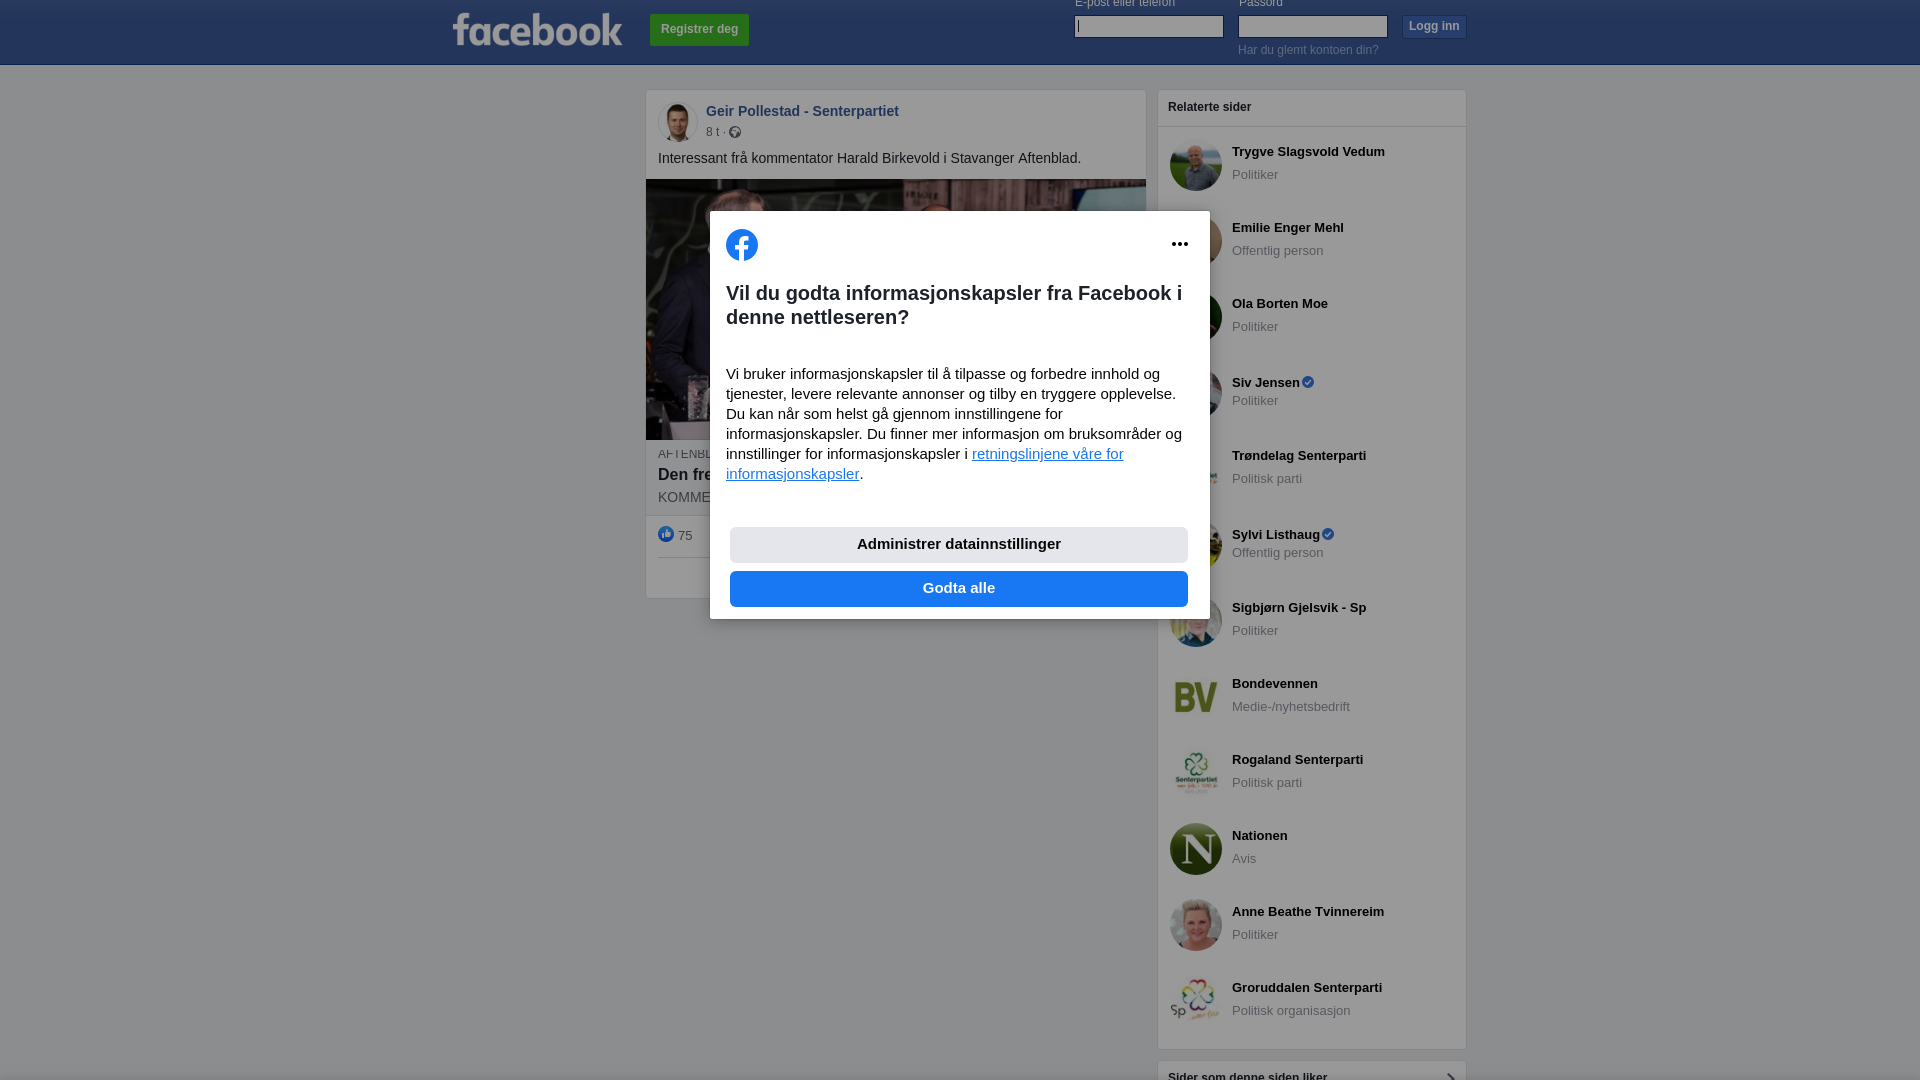Click the Registrer deg button
The width and height of the screenshot is (1920, 1080).
[x=699, y=30]
